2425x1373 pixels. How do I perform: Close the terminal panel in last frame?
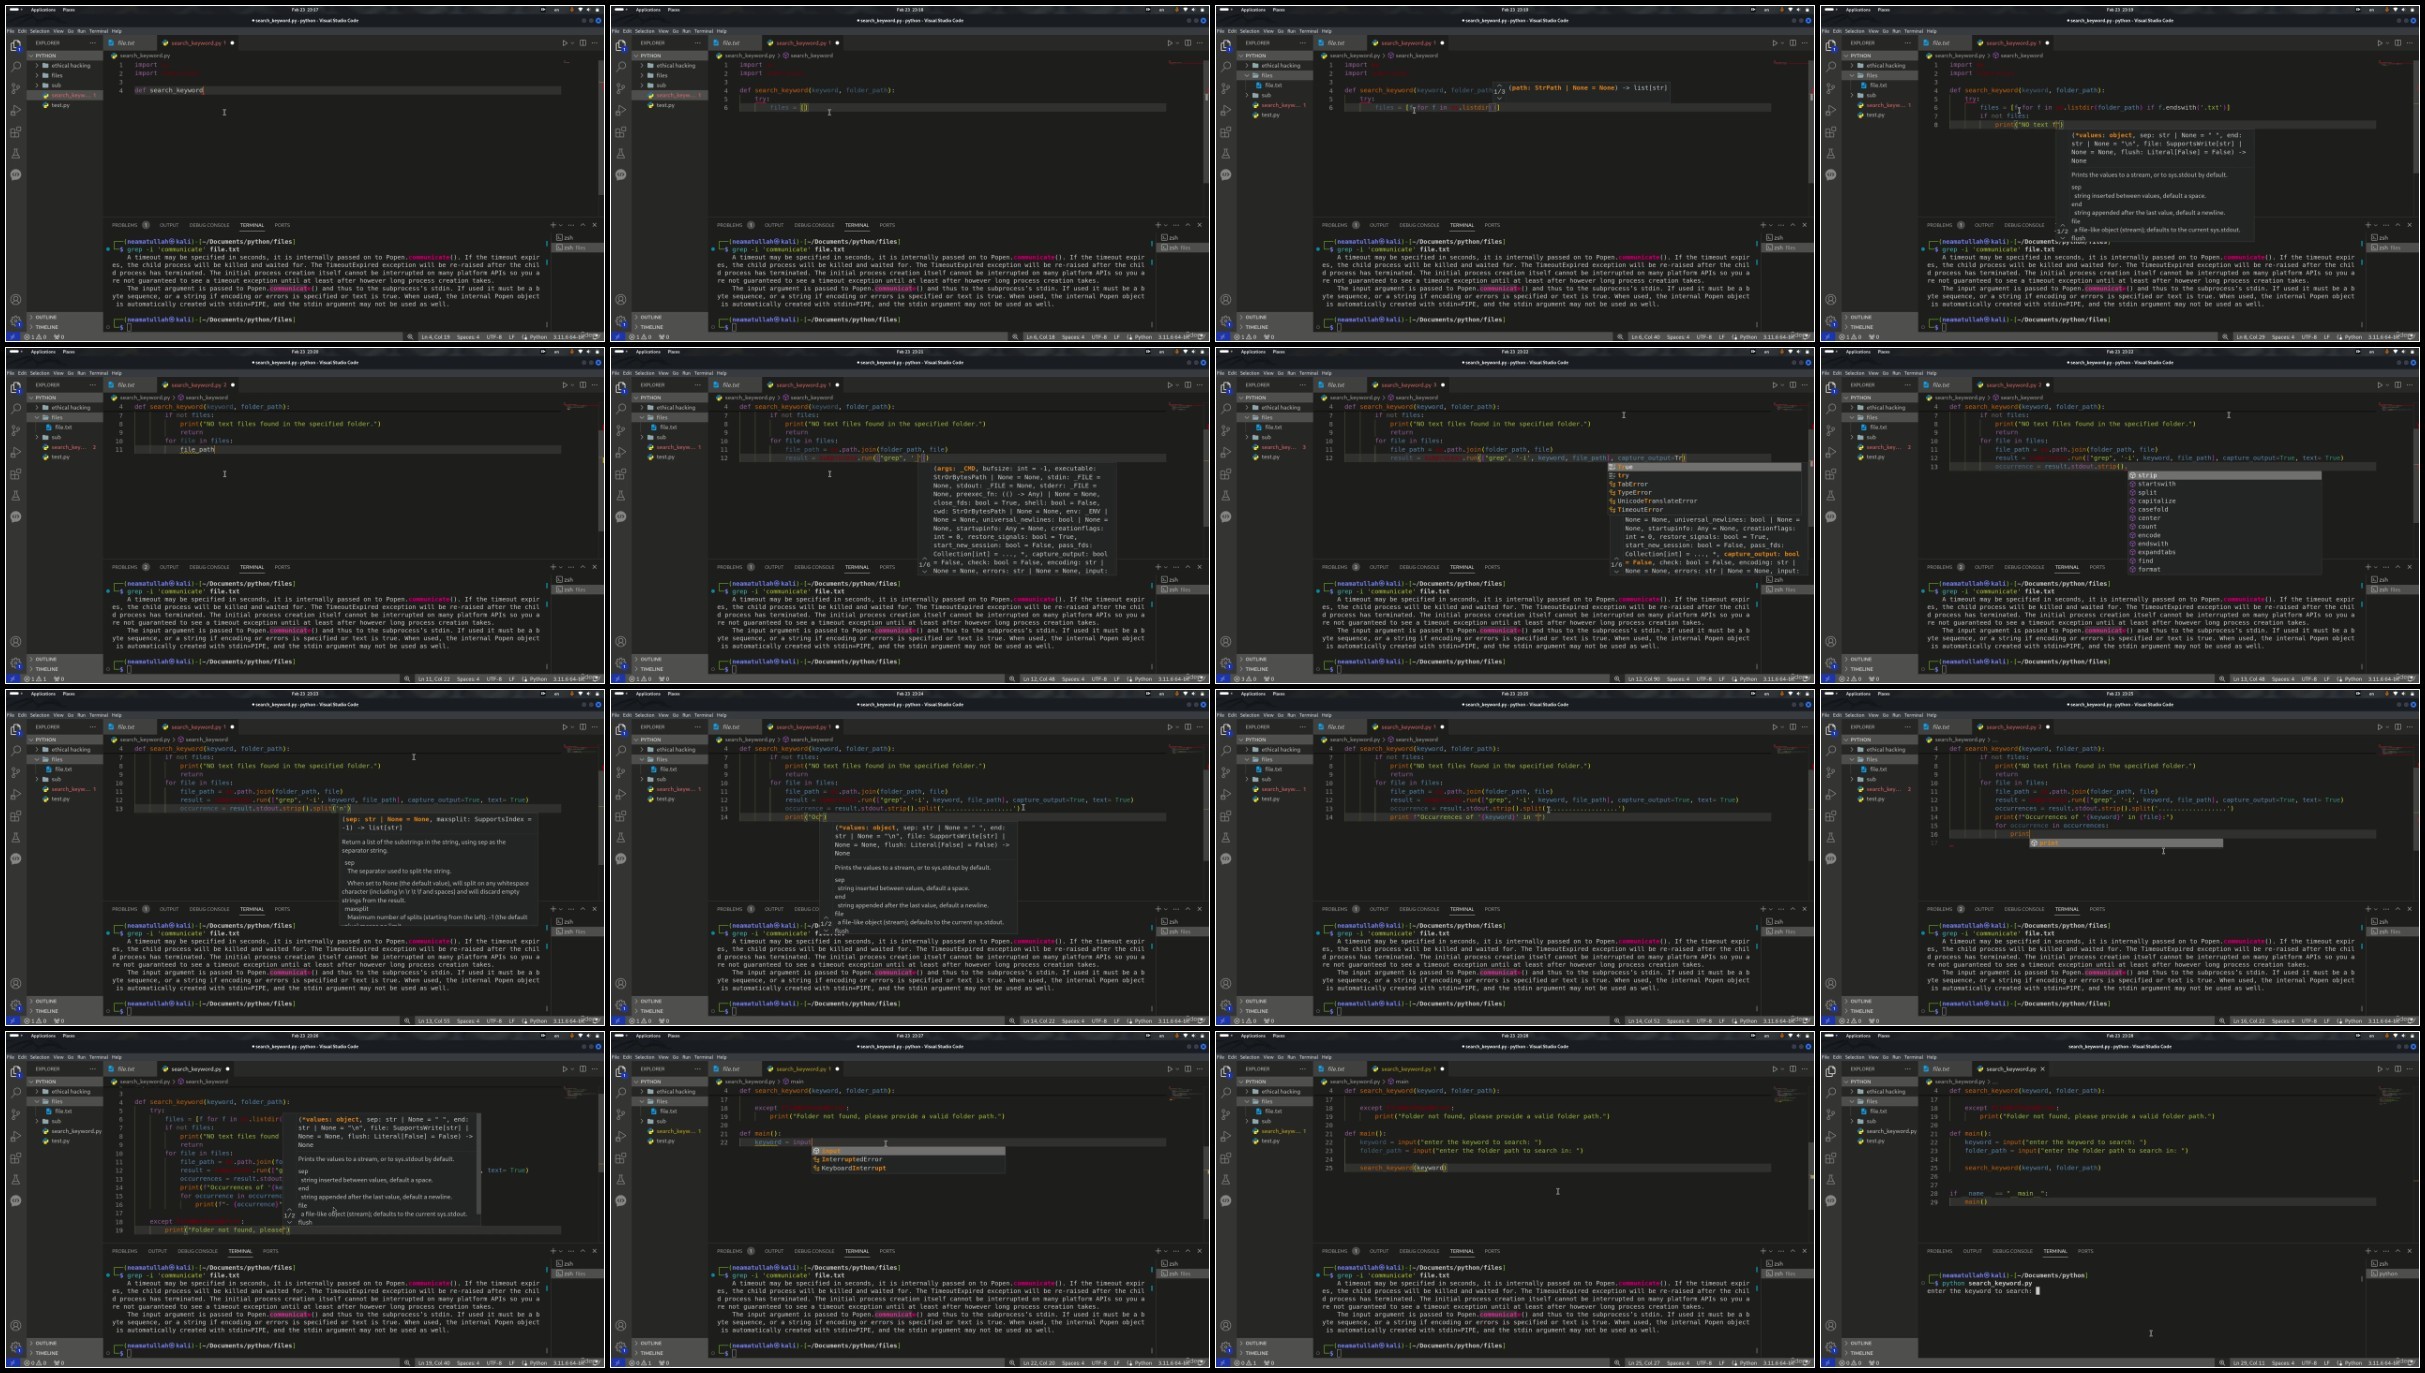pyautogui.click(x=2409, y=1251)
